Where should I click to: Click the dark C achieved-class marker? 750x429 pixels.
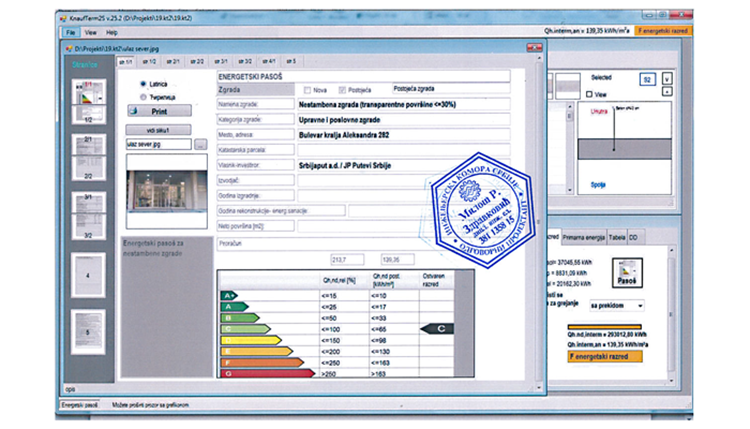click(437, 329)
